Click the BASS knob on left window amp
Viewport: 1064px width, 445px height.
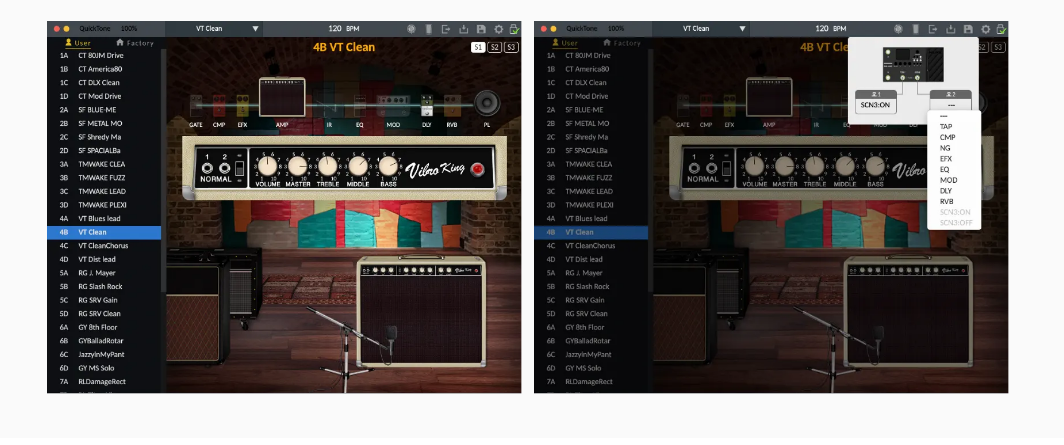388,166
